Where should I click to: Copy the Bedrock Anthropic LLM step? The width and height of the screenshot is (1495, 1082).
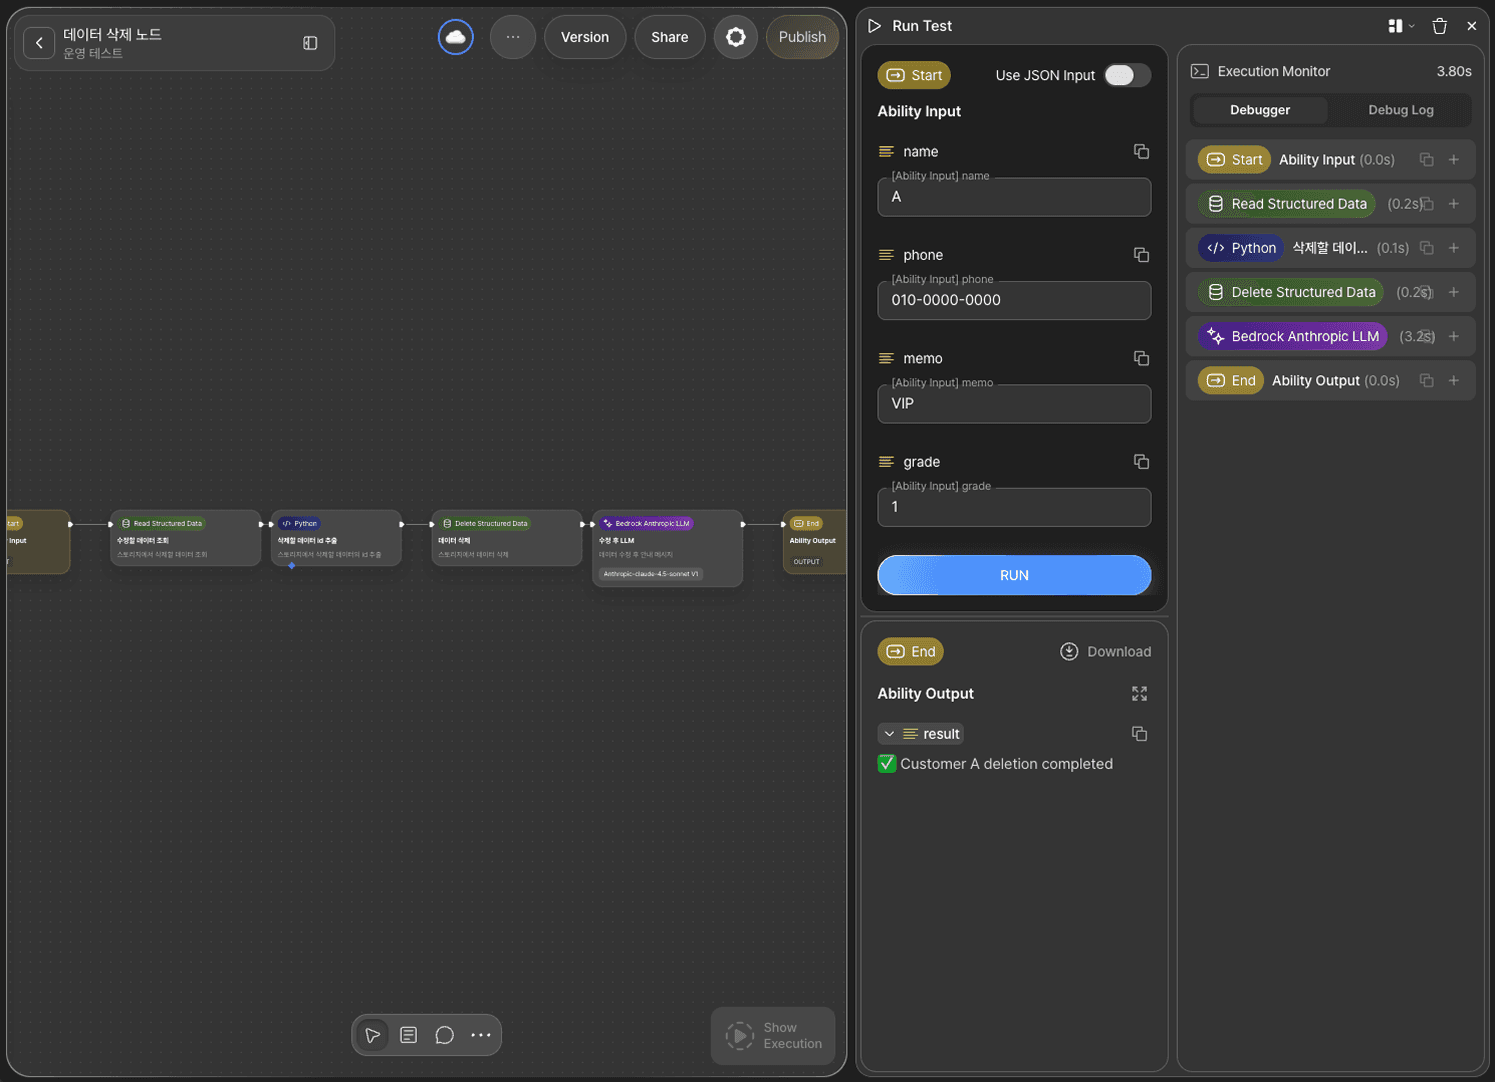1427,336
